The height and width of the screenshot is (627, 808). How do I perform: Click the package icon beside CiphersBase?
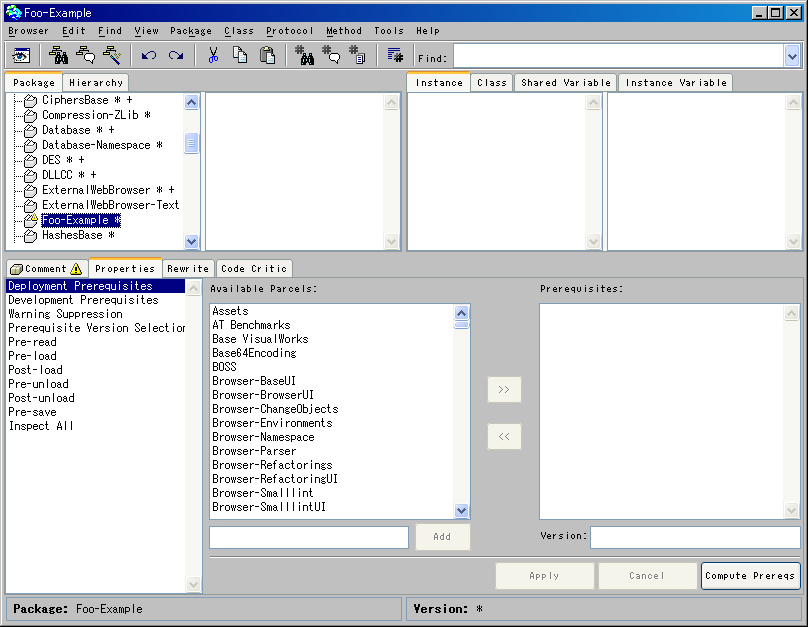[x=30, y=100]
